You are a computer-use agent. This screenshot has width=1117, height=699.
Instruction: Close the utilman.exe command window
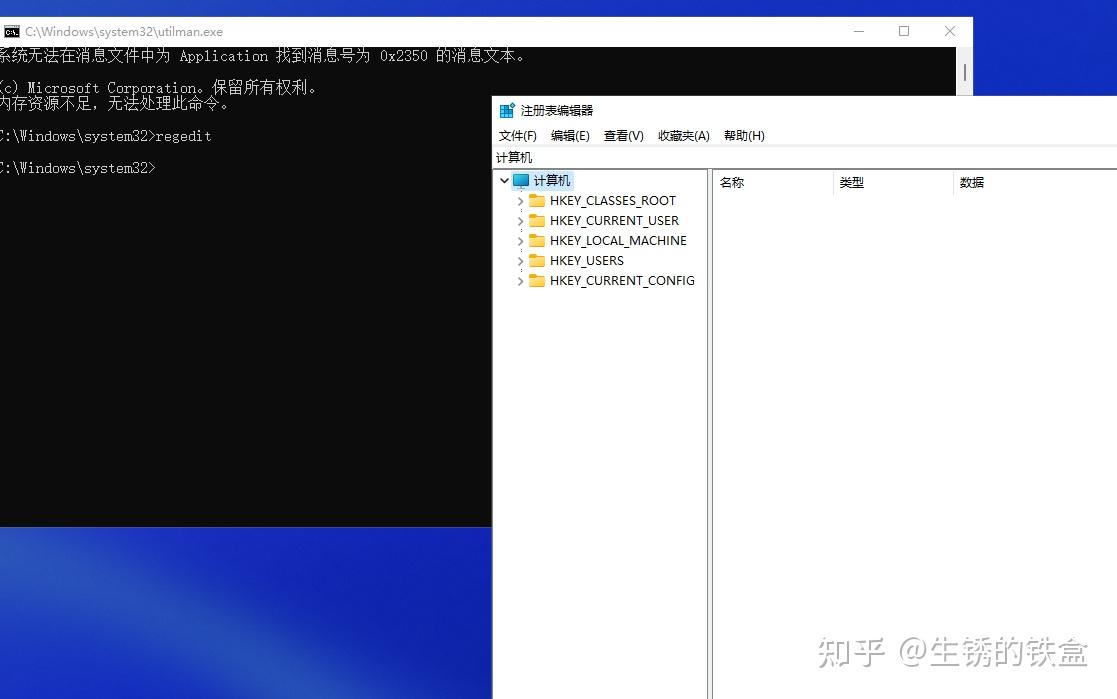tap(950, 31)
